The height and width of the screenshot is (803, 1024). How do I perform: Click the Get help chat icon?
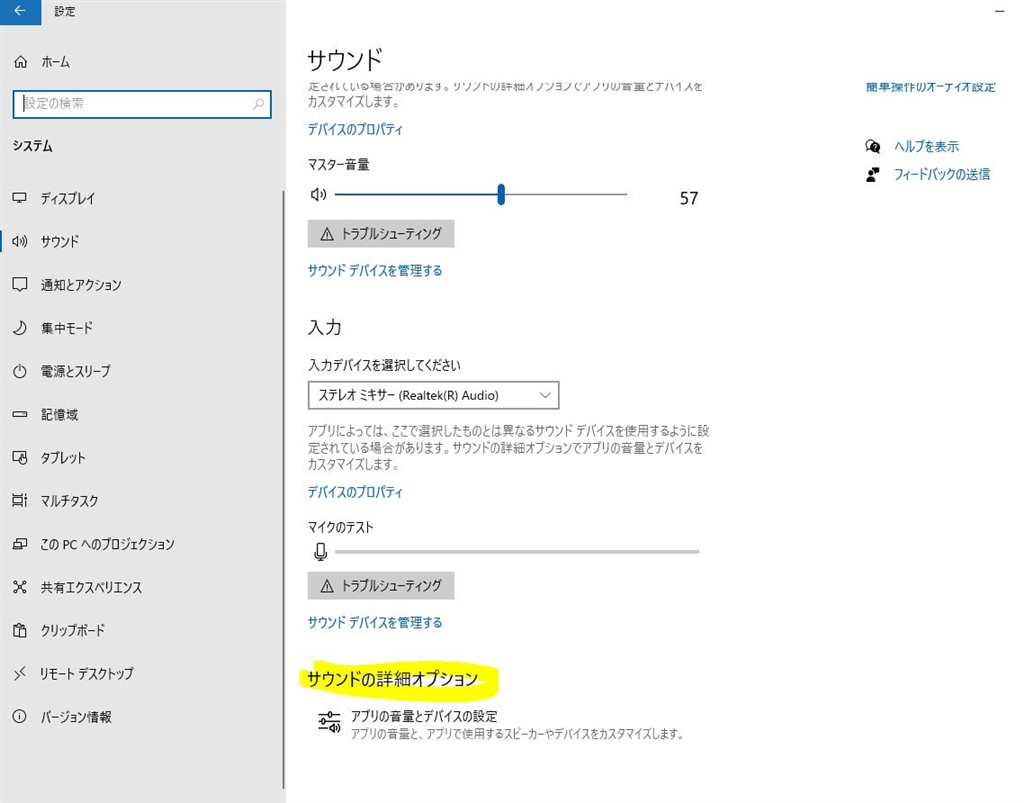point(872,146)
